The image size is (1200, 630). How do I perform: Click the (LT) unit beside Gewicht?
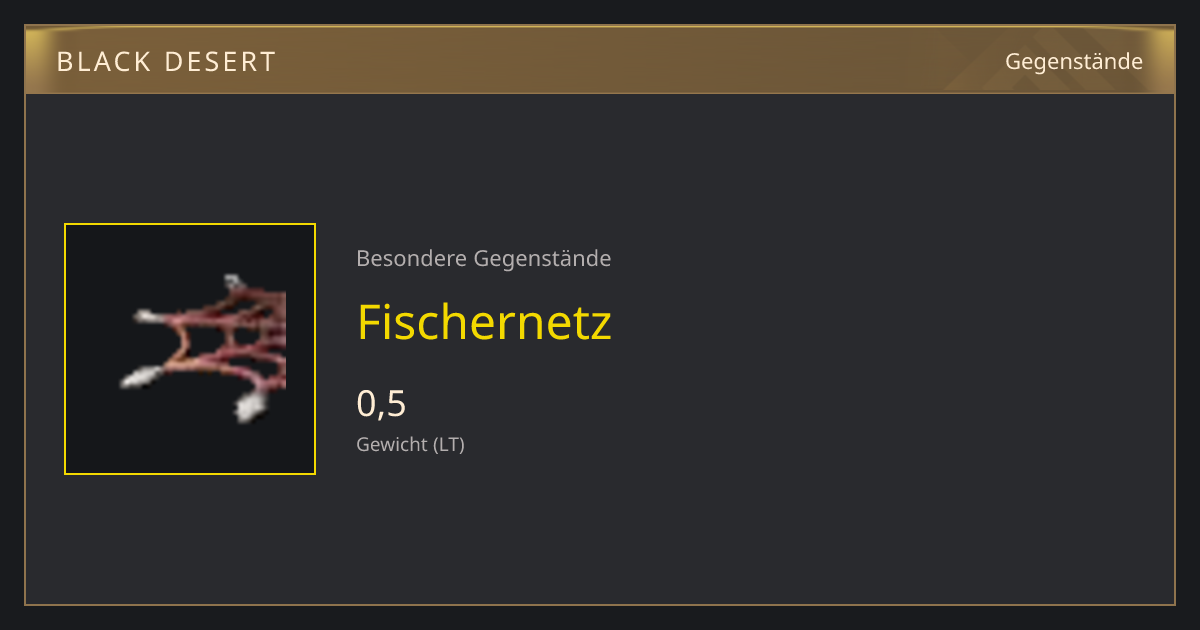pos(449,444)
